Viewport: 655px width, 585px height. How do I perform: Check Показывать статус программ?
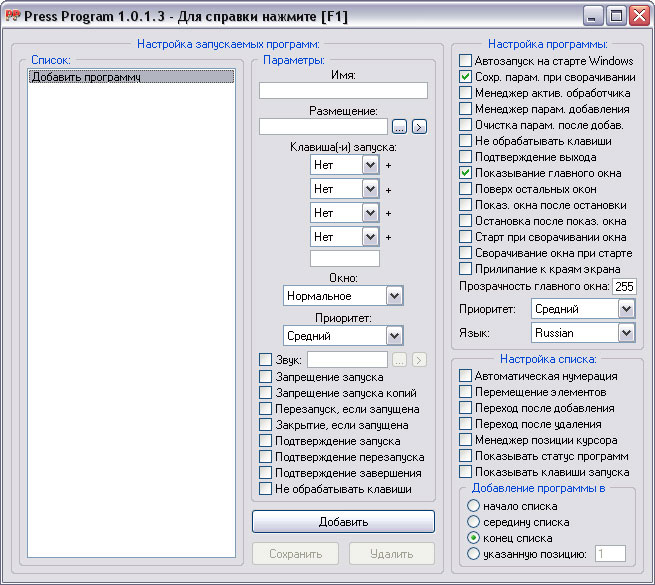coord(465,456)
